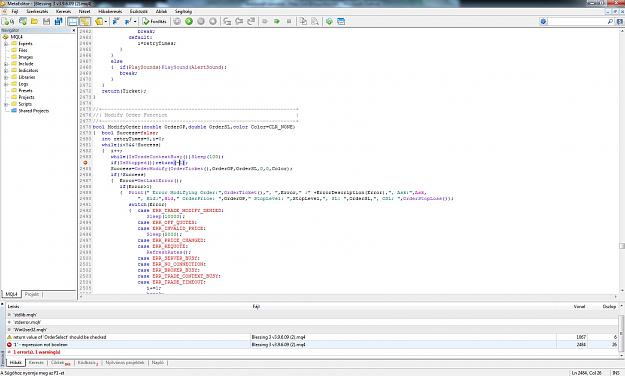The height and width of the screenshot is (376, 625).
Task: Toggle the Navigator panel toolbar button
Action: (x=73, y=22)
